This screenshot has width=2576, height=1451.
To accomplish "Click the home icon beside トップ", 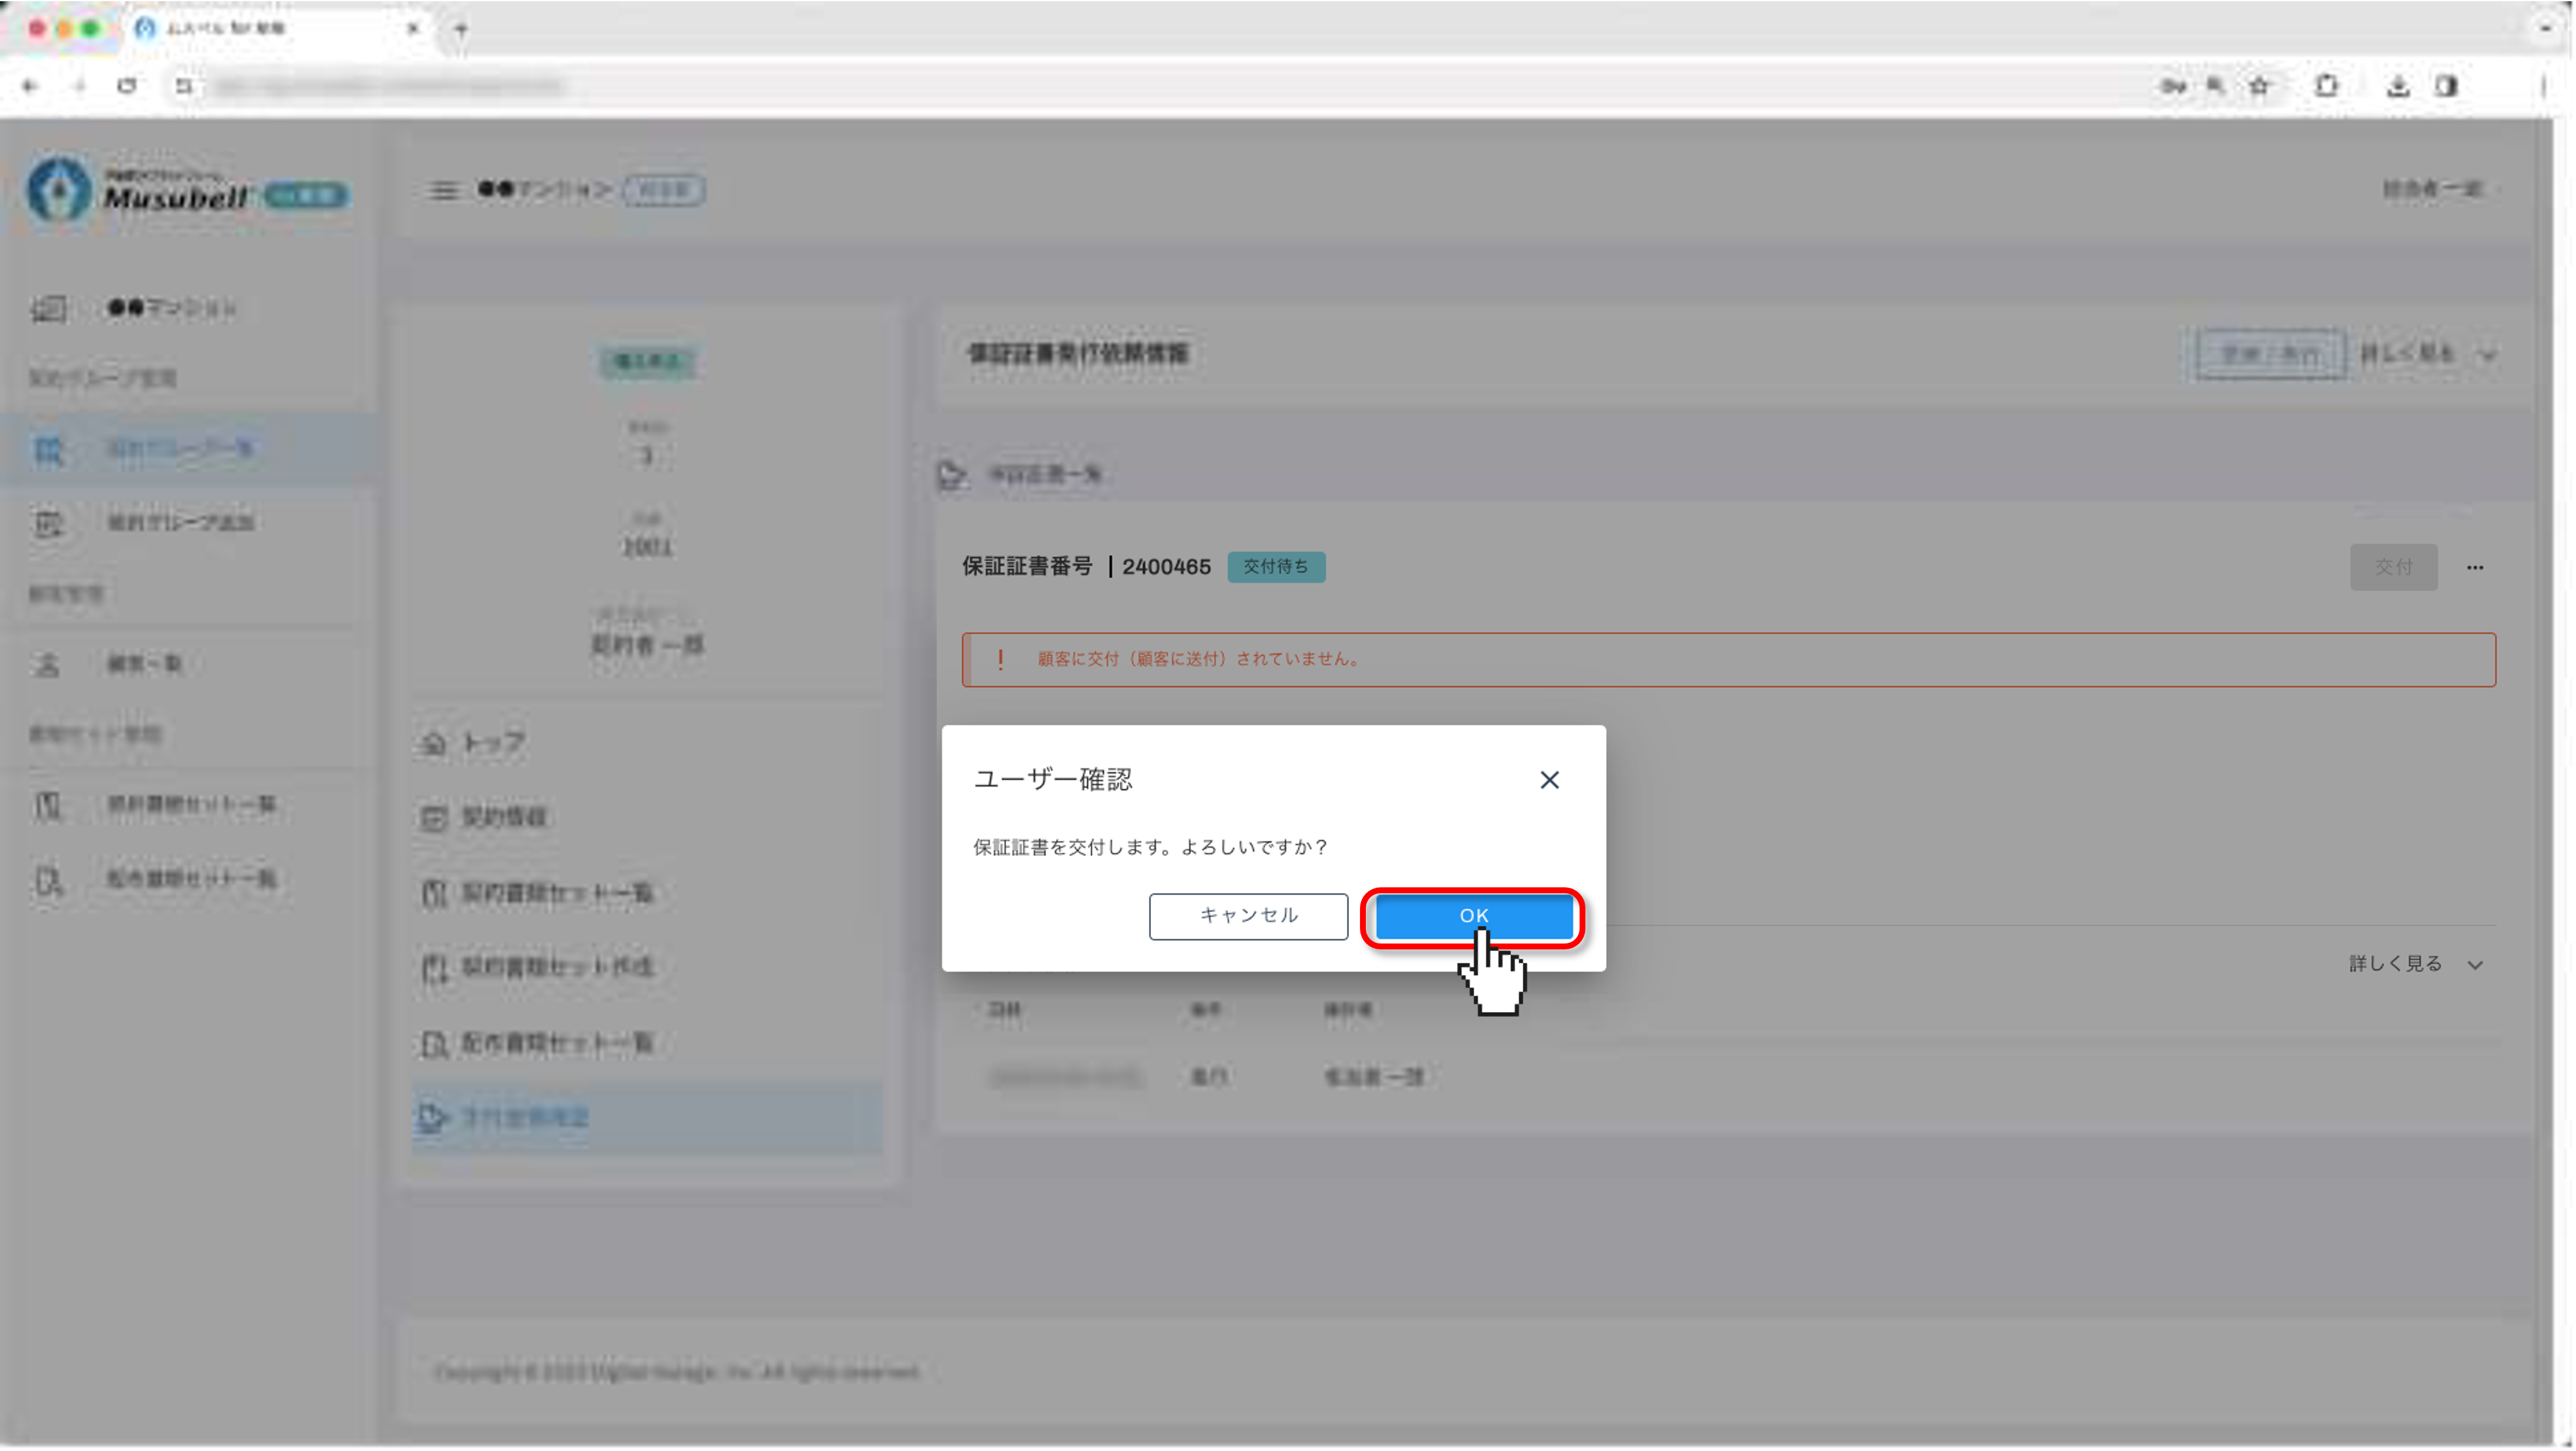I will pyautogui.click(x=433, y=743).
